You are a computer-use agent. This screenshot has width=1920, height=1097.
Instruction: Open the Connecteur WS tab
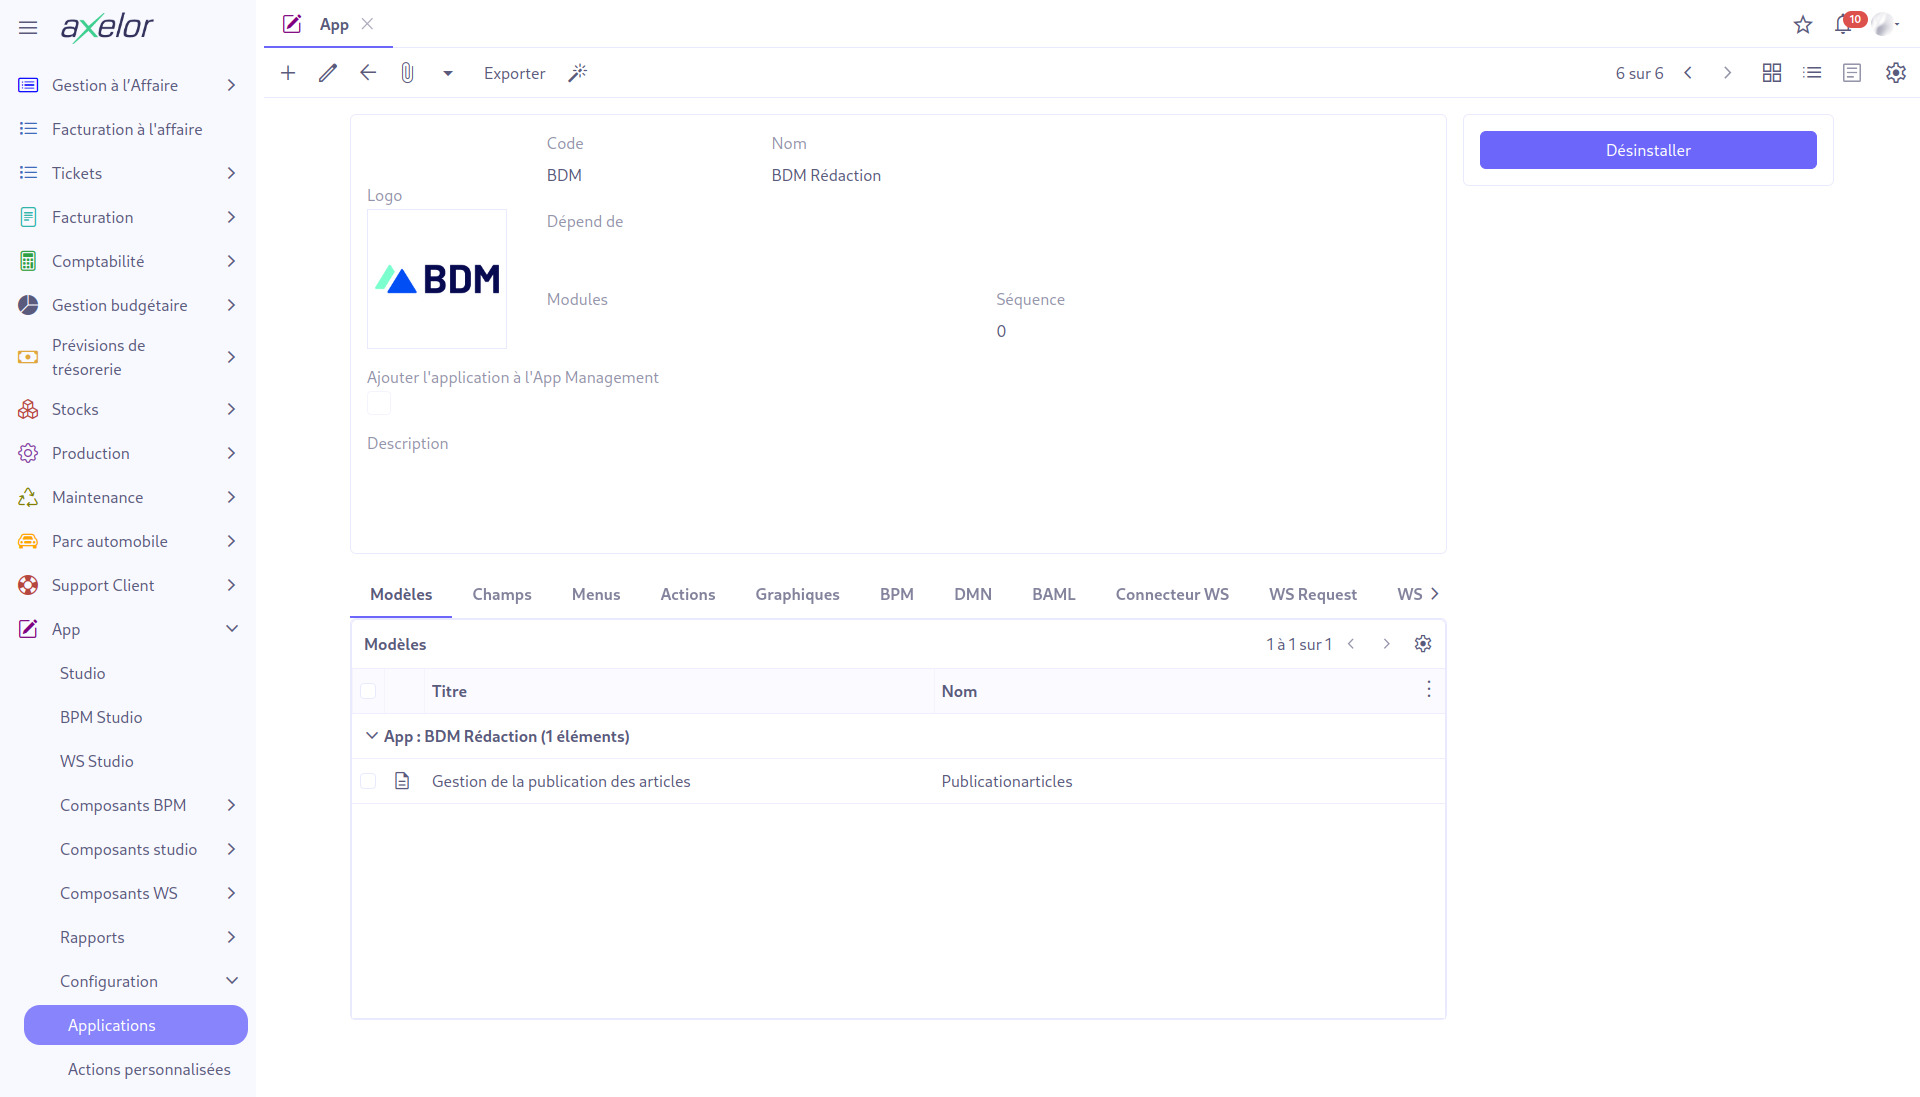coord(1172,594)
